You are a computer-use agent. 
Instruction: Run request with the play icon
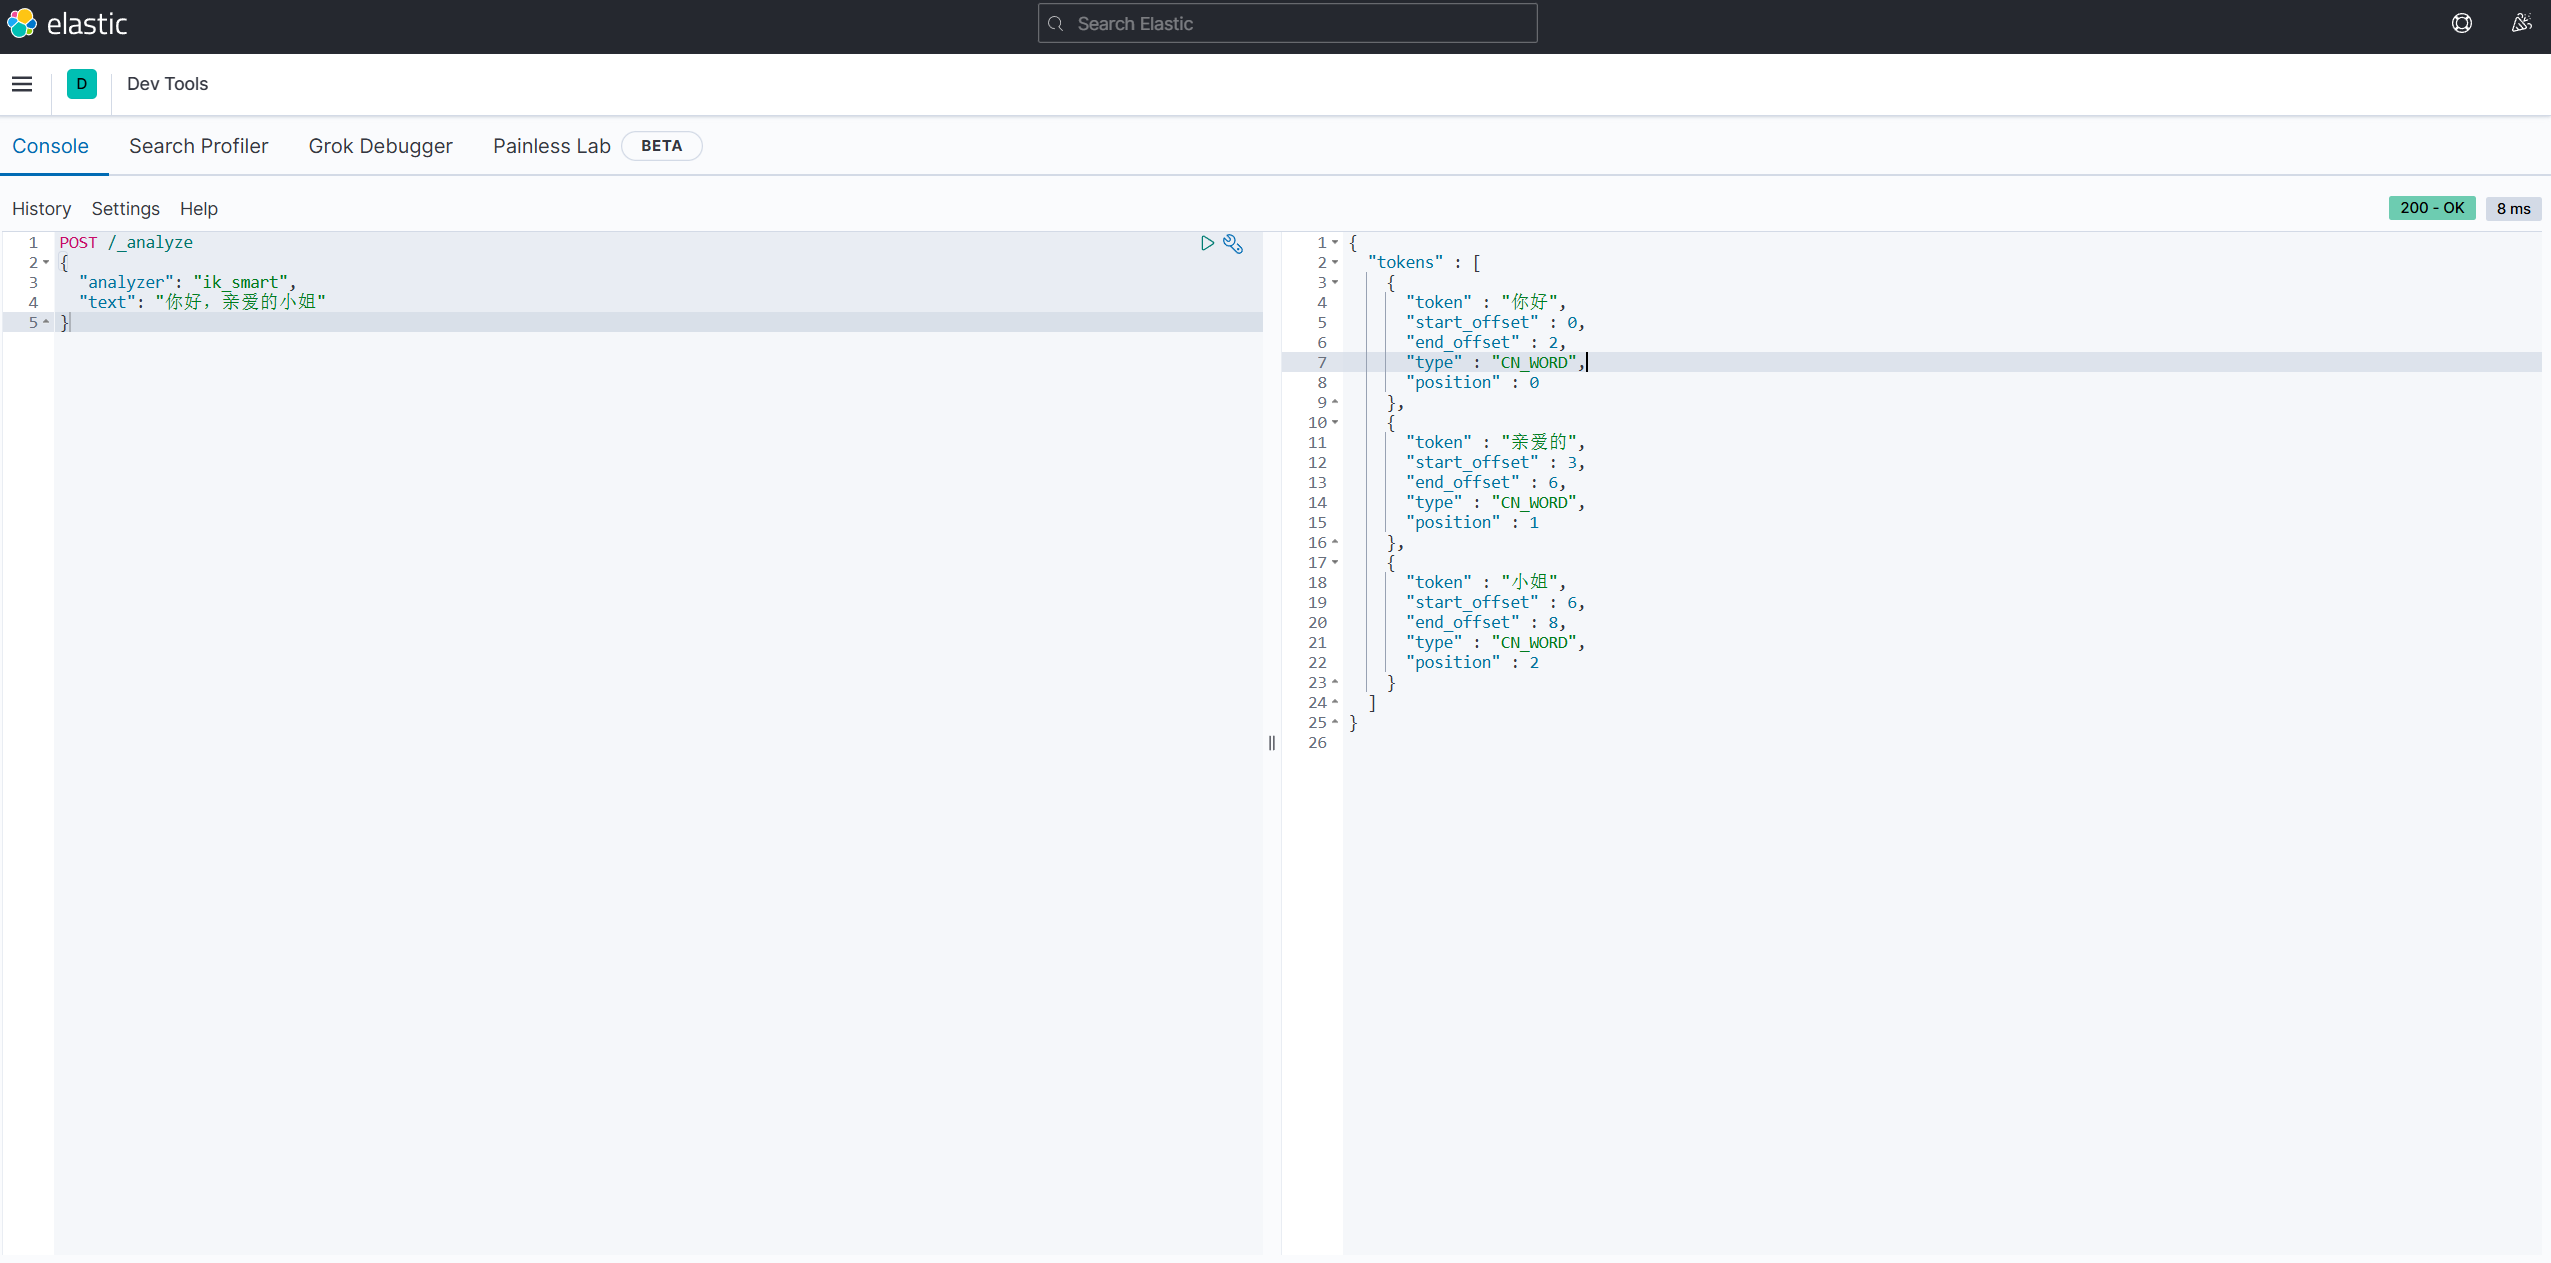[x=1207, y=243]
